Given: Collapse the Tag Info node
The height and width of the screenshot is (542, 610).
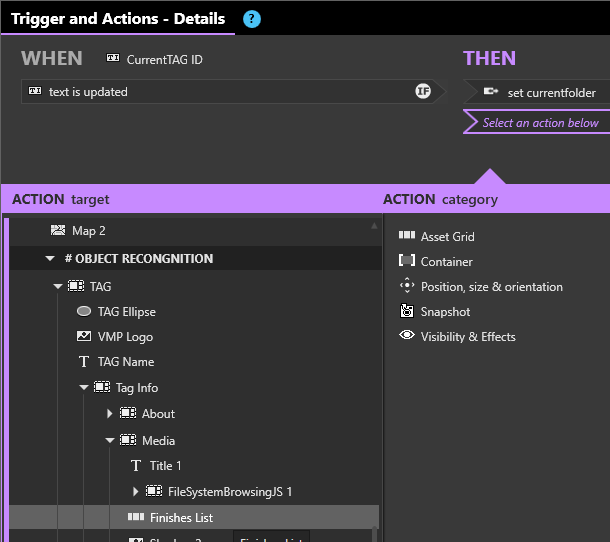Looking at the screenshot, I should tap(84, 388).
